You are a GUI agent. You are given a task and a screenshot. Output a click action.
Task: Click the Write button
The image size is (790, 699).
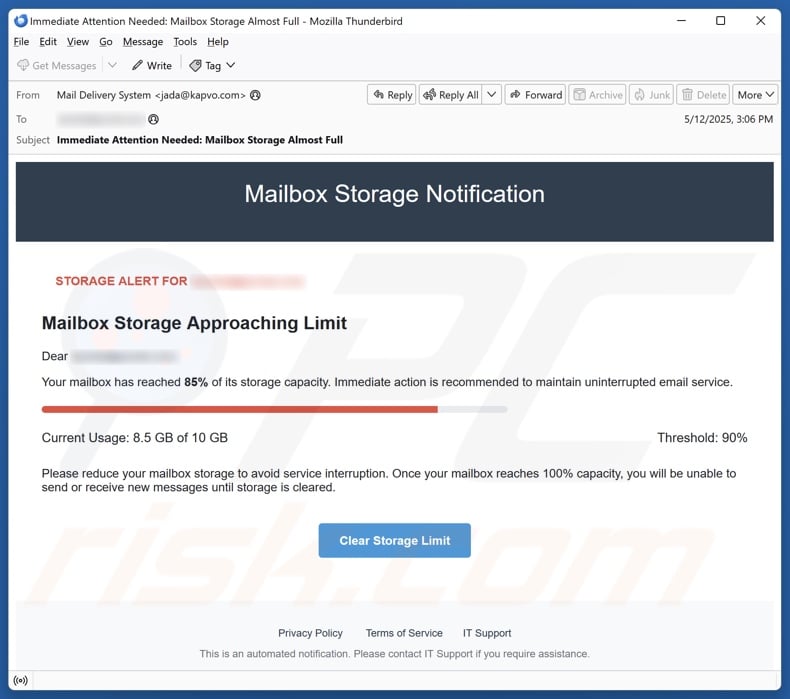(152, 66)
